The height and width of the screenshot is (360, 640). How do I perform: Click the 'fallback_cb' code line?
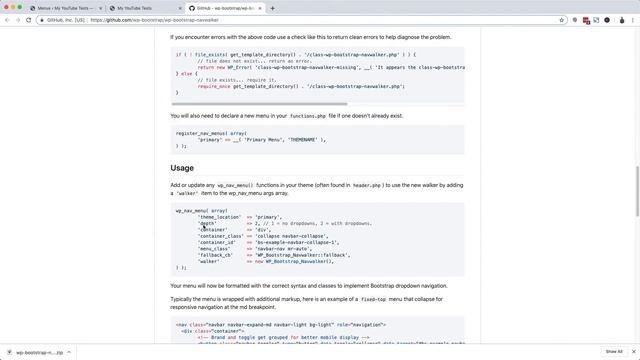(x=274, y=255)
